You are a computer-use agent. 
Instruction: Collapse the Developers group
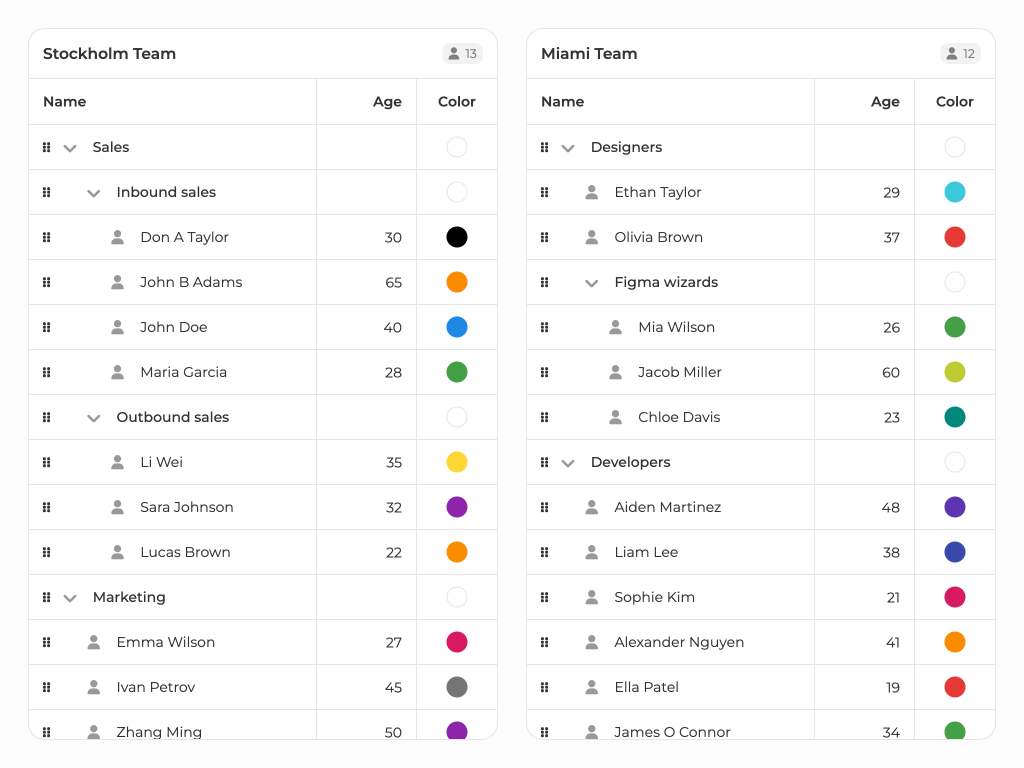[568, 463]
